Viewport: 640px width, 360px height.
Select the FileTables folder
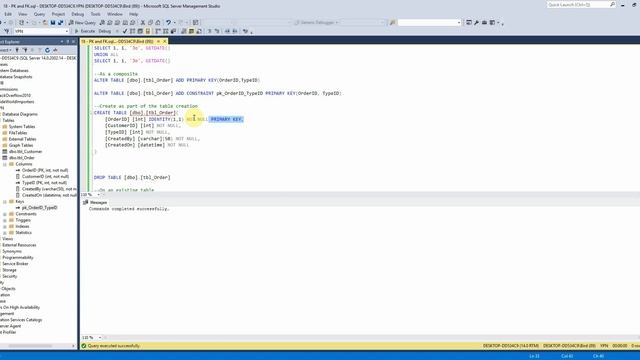(18, 133)
